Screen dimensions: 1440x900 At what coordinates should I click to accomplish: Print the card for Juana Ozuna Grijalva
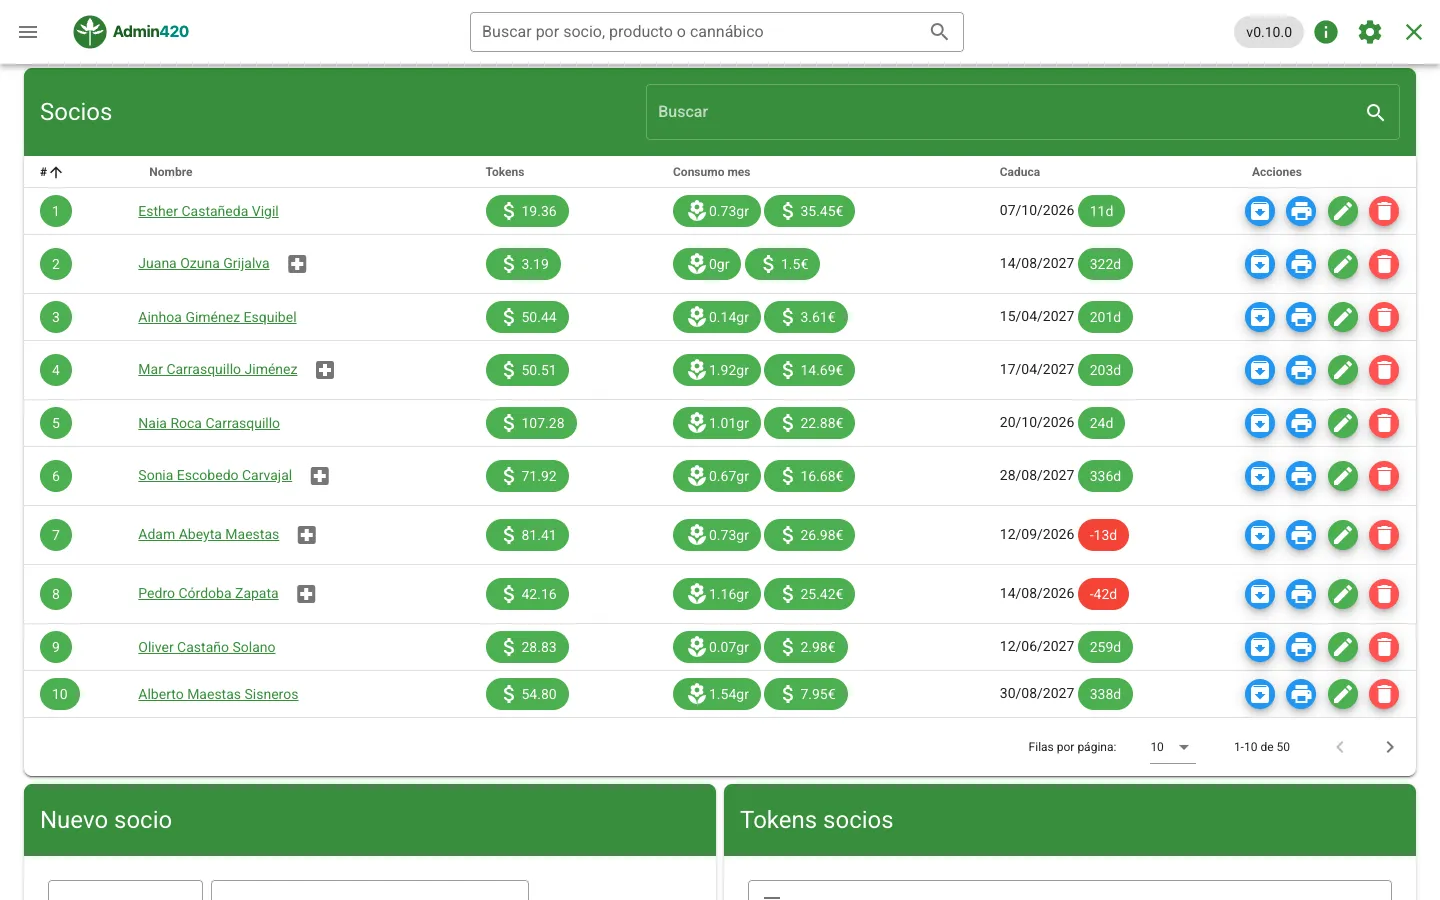pyautogui.click(x=1301, y=264)
